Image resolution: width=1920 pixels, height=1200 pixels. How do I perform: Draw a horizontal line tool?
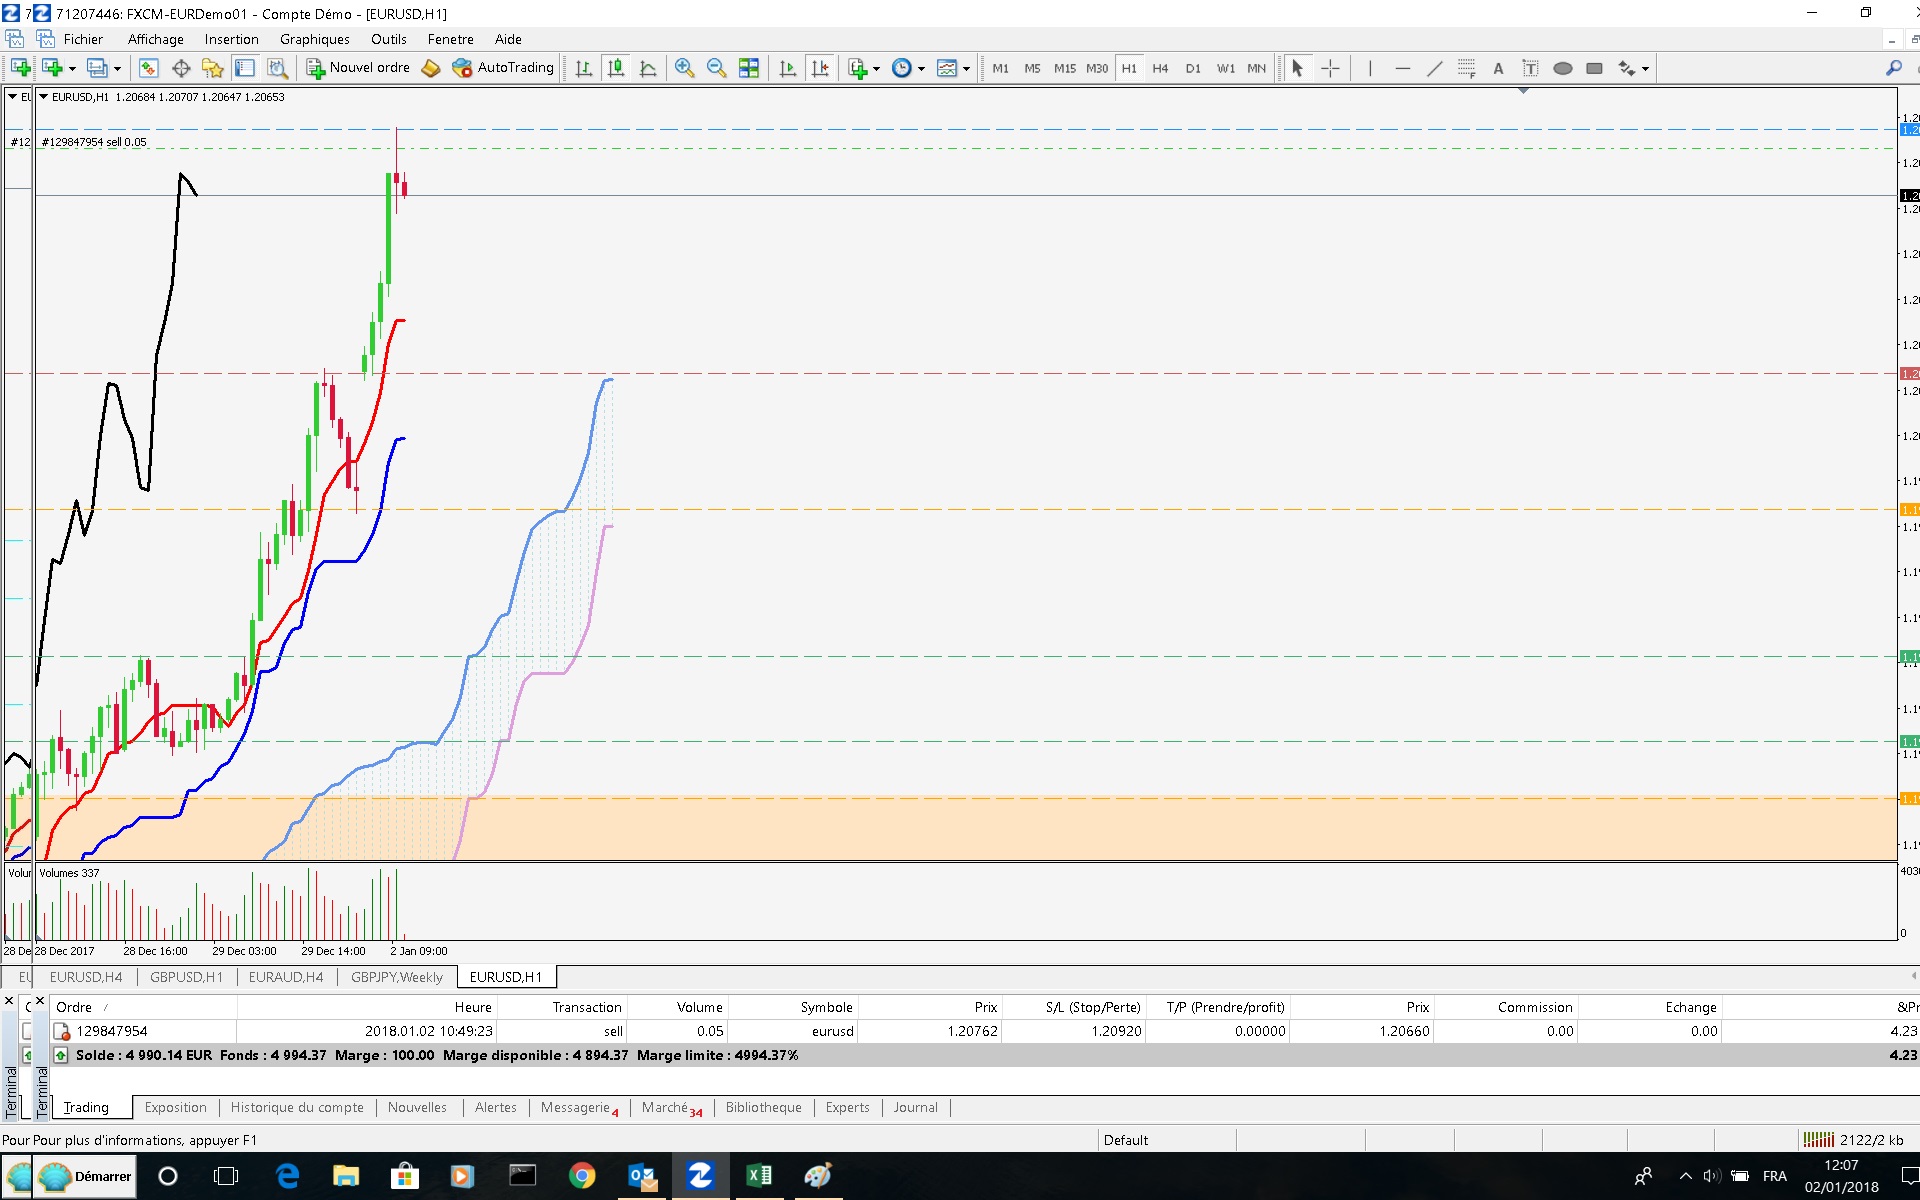click(x=1402, y=68)
